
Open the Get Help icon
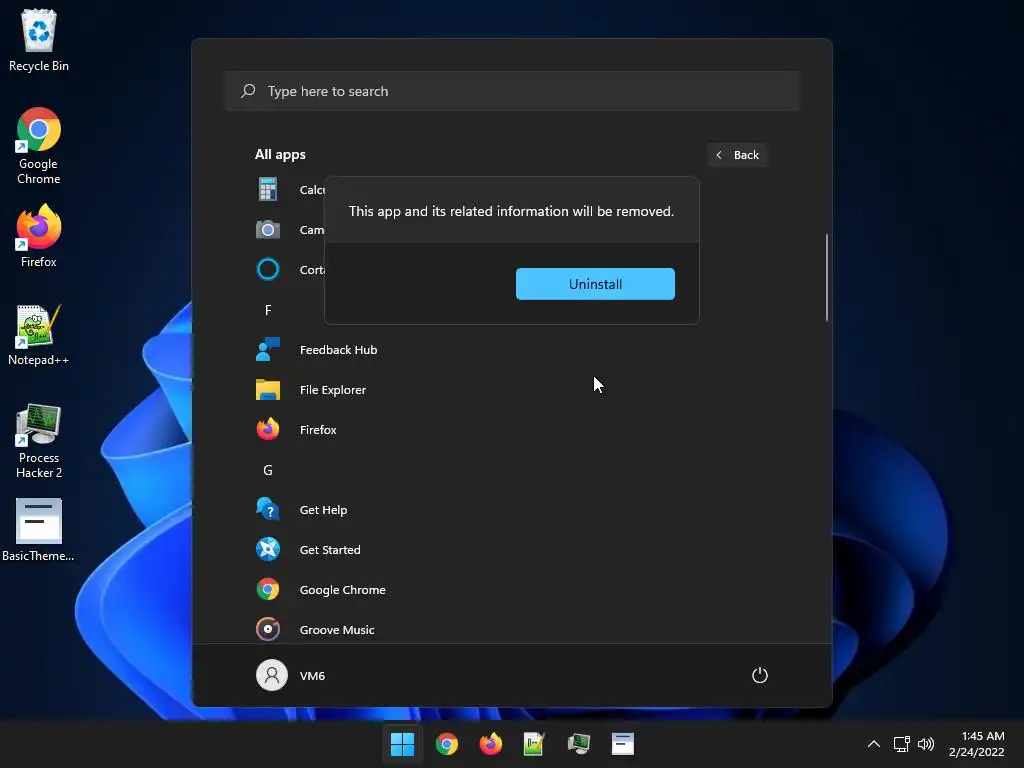(x=268, y=509)
